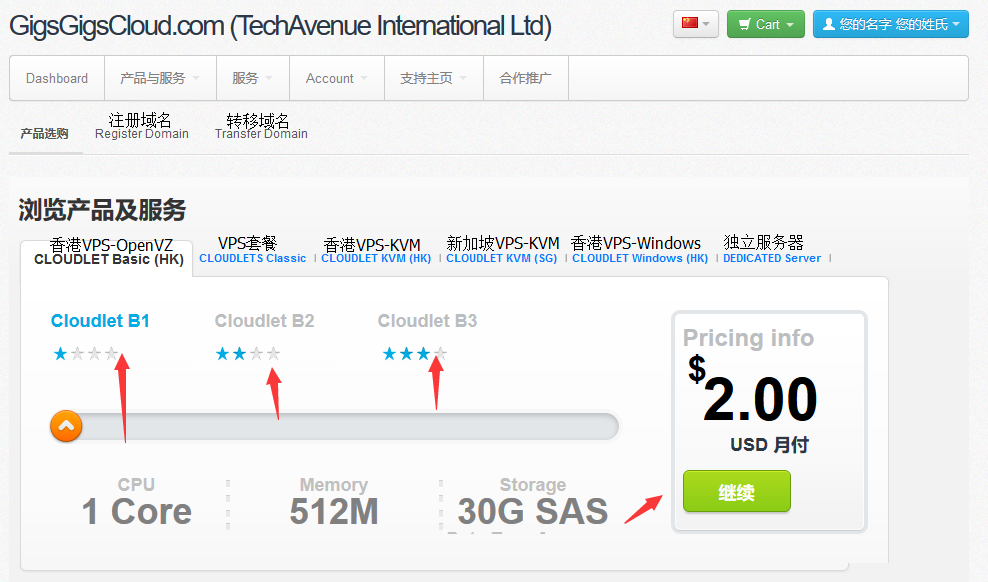The width and height of the screenshot is (988, 582).
Task: Choose the Cloudlet B2 plan
Action: click(264, 321)
